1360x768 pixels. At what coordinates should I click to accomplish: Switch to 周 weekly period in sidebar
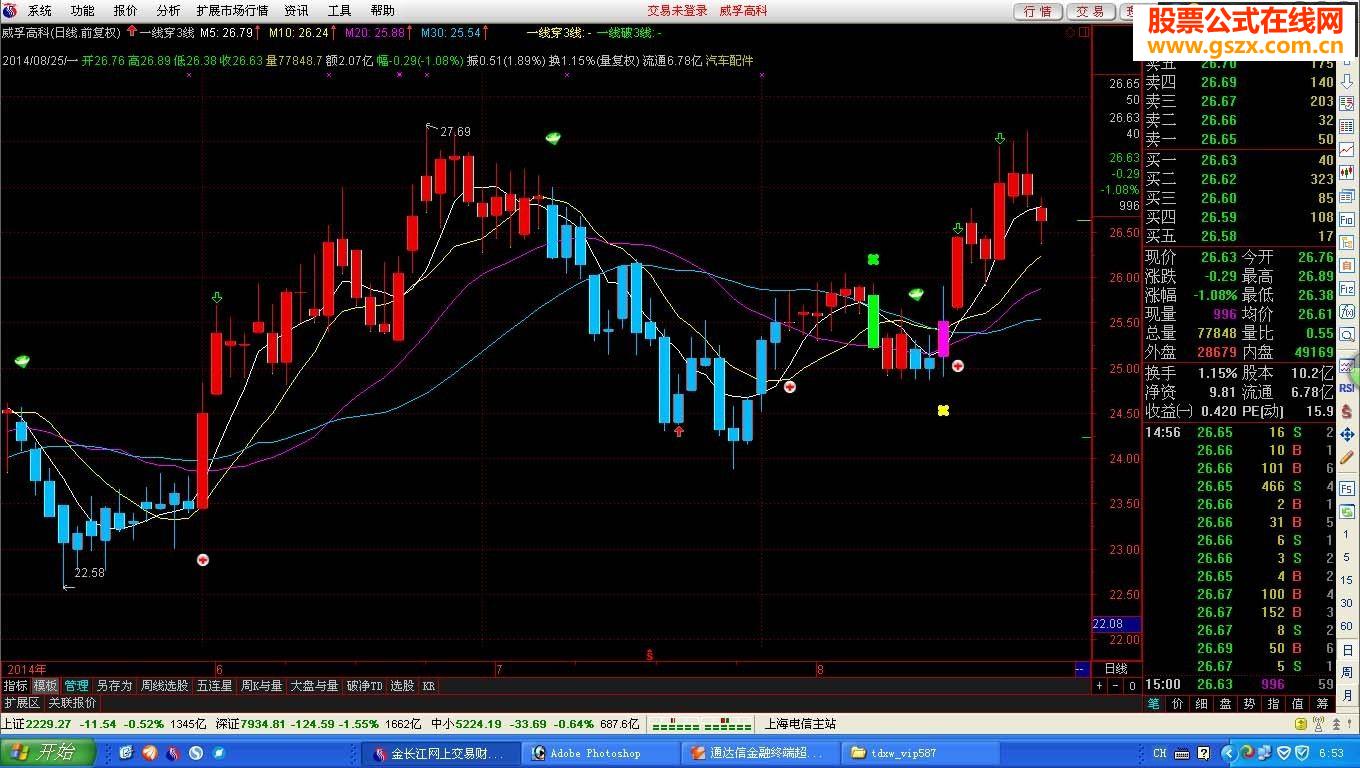1347,671
